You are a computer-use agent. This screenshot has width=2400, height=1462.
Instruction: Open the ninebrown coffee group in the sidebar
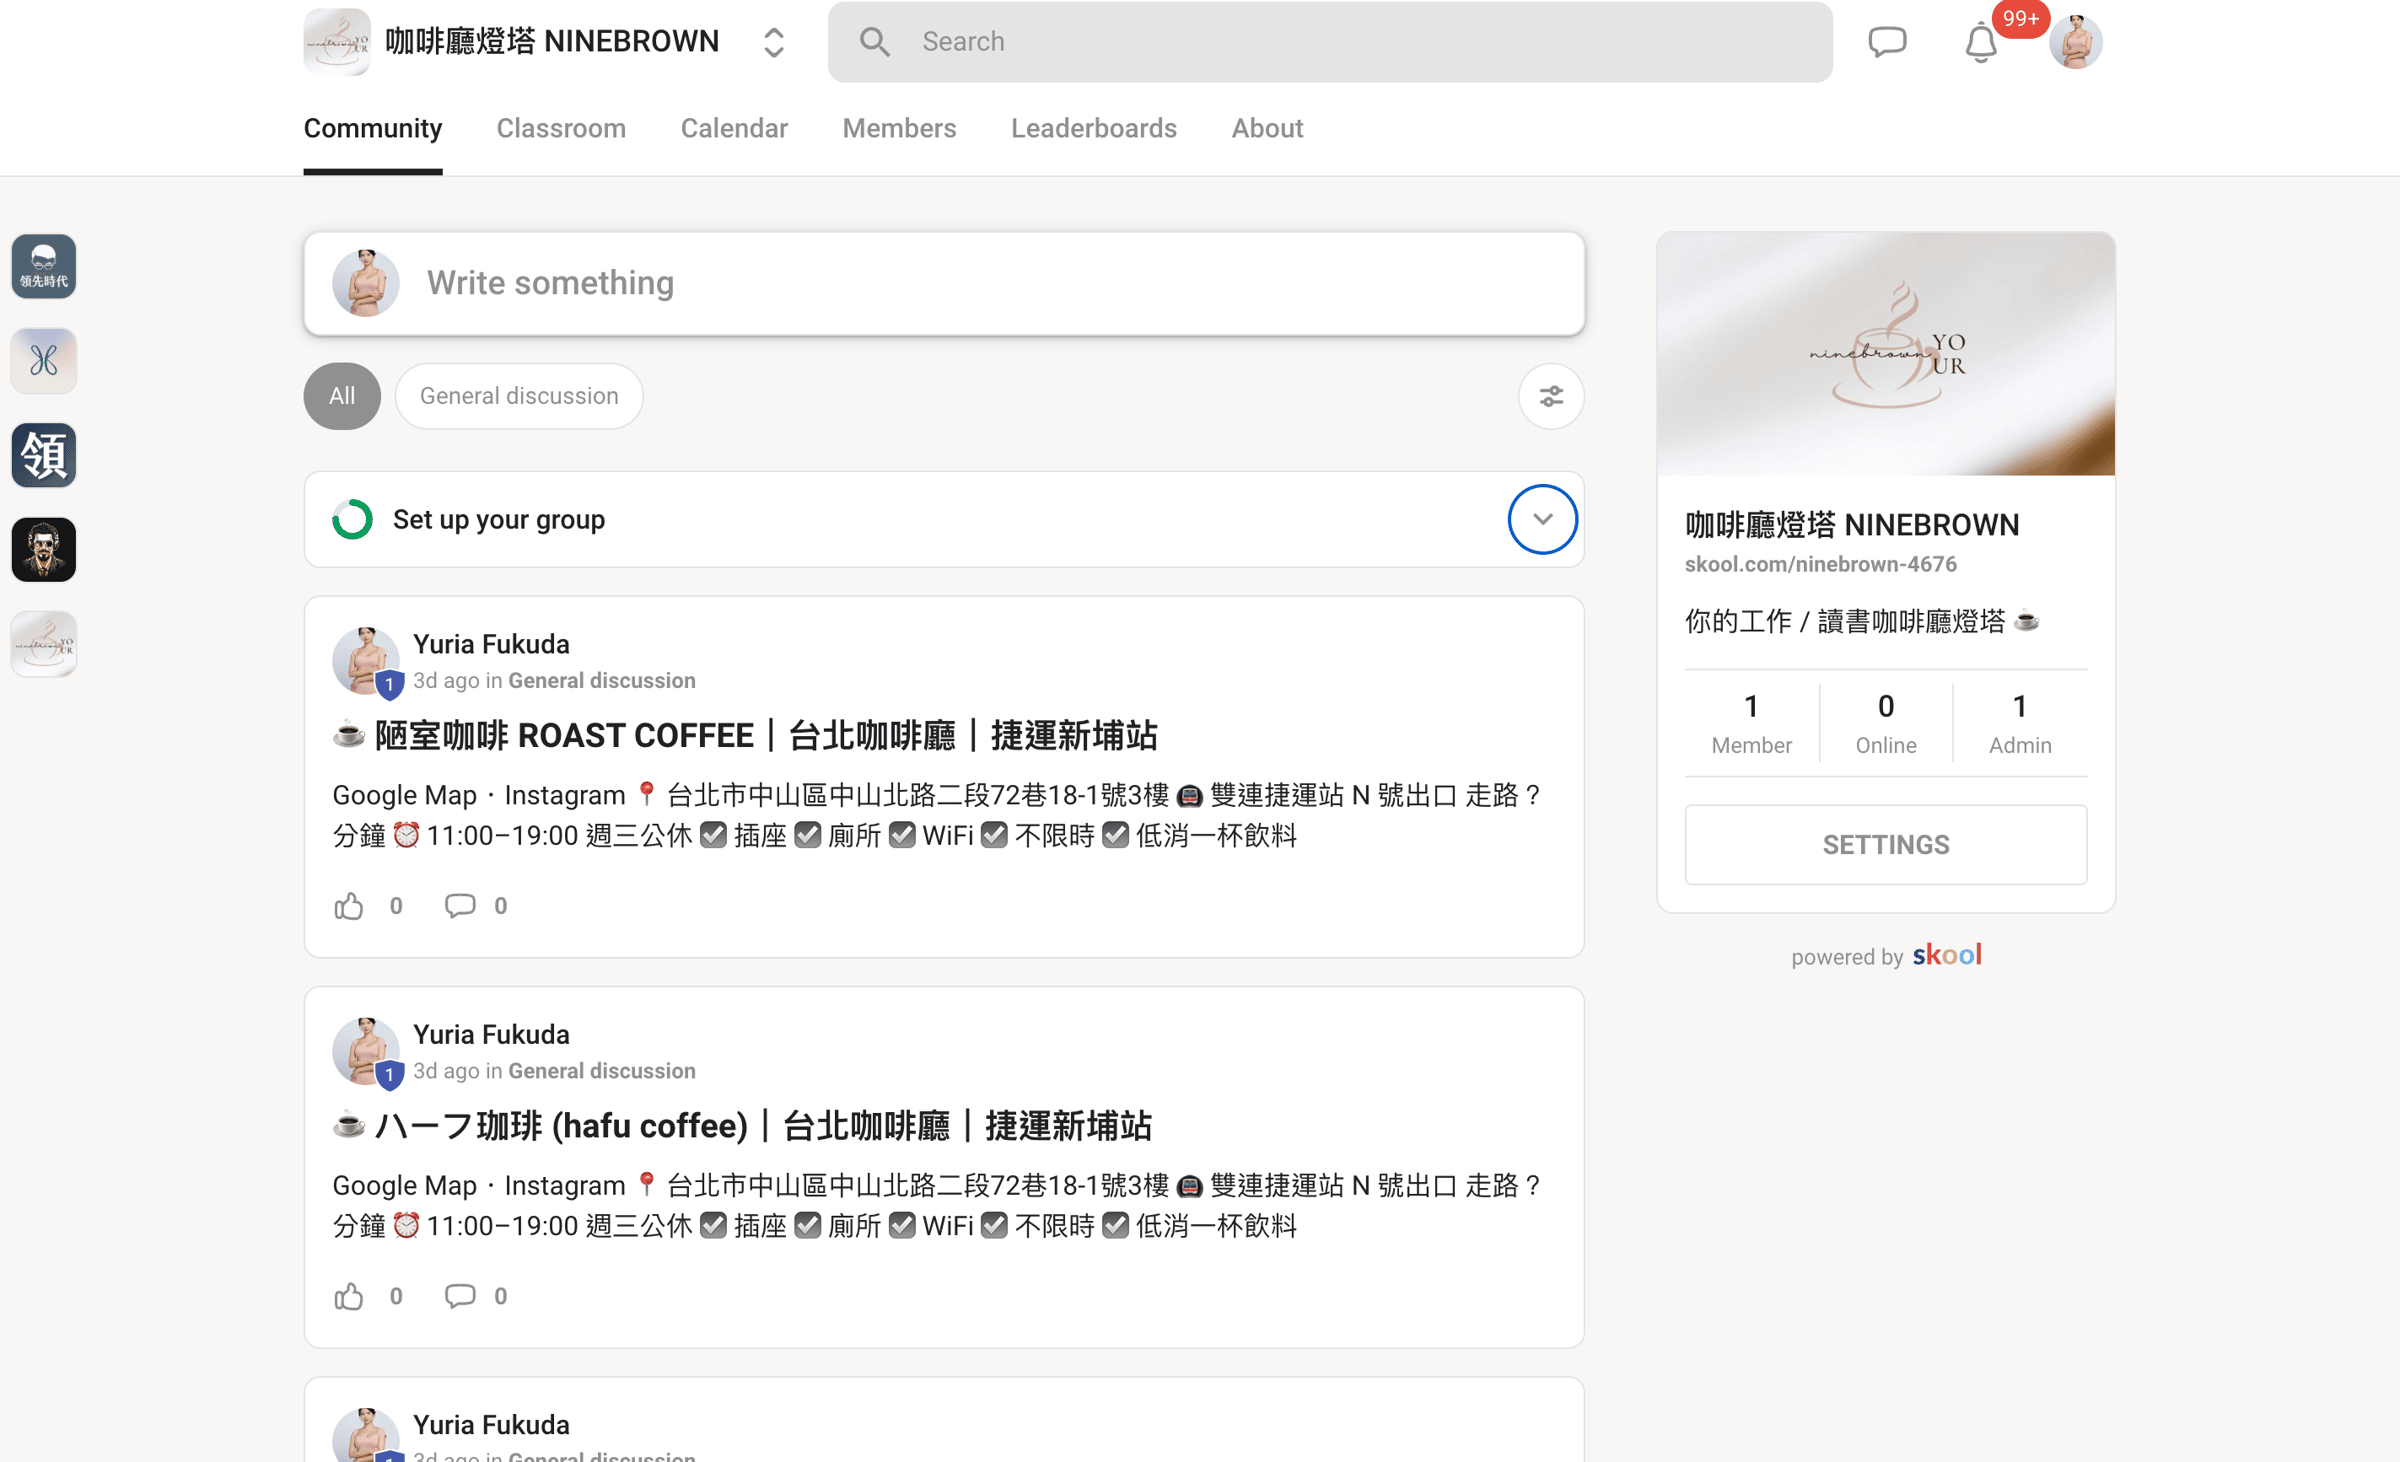point(44,644)
